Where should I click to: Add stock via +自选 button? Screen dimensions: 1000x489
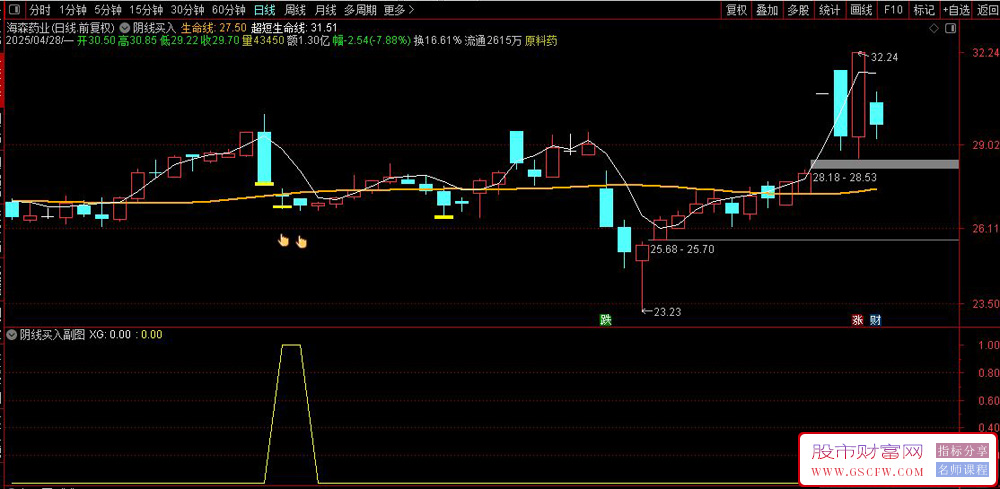pyautogui.click(x=956, y=10)
